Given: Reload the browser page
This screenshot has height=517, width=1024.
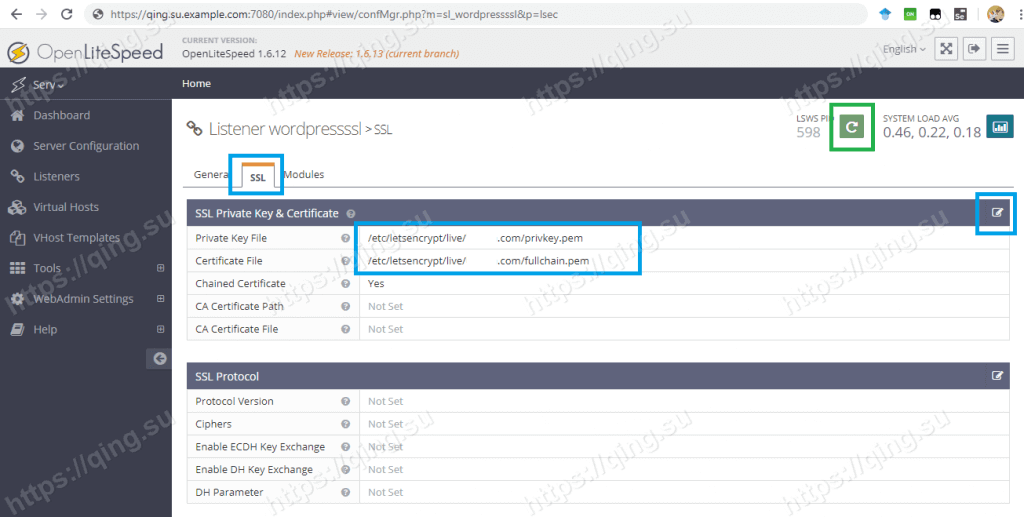Looking at the screenshot, I should [67, 14].
